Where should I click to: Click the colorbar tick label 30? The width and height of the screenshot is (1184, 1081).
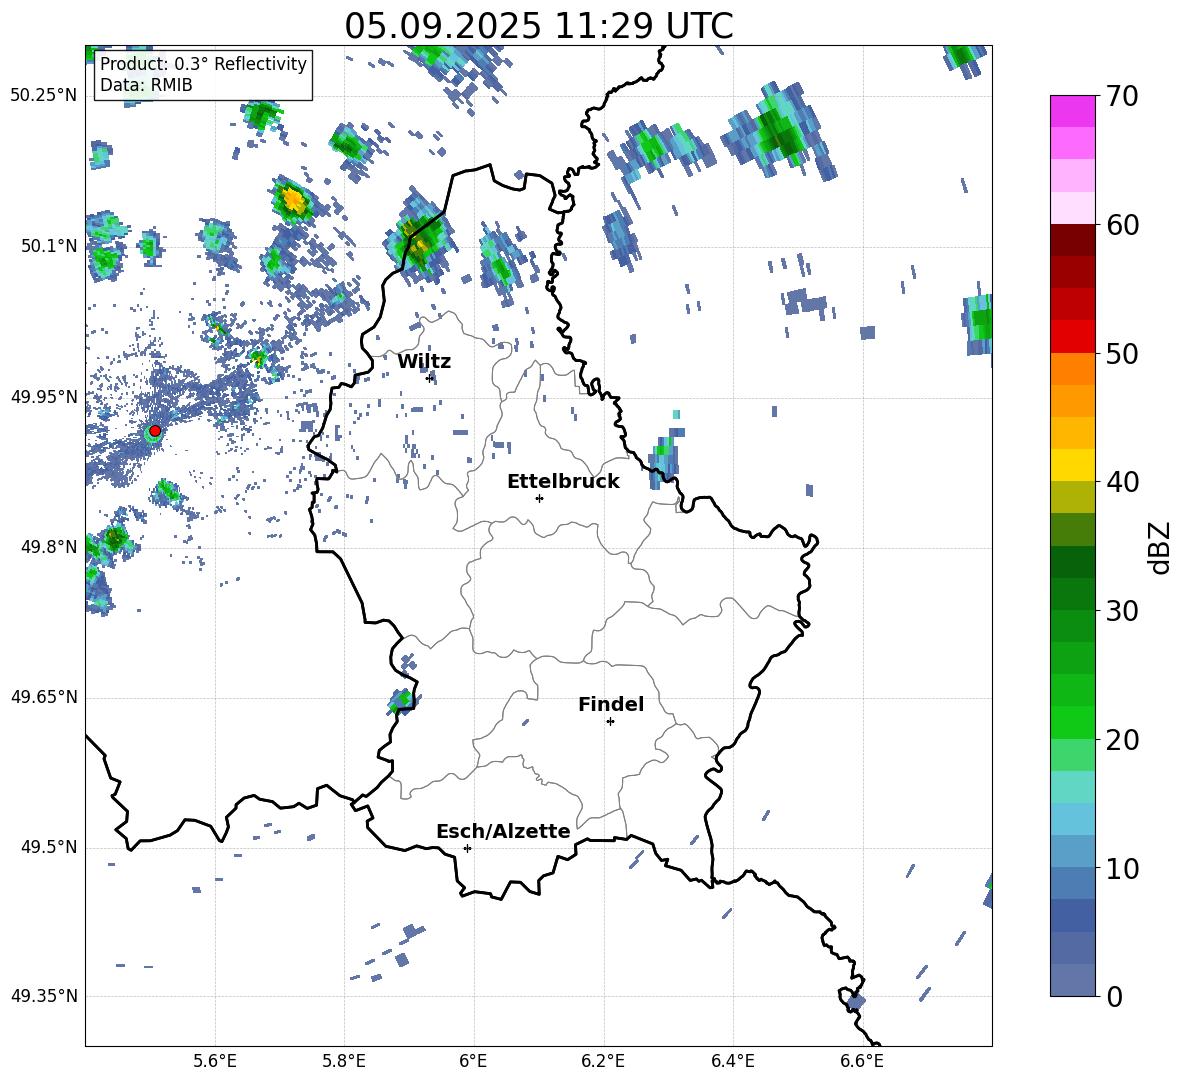tap(1121, 611)
